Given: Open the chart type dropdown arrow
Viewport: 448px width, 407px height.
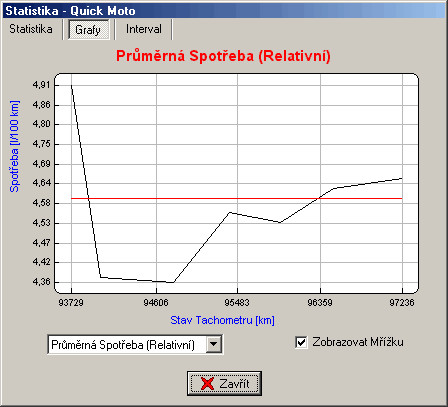Looking at the screenshot, I should (x=213, y=345).
